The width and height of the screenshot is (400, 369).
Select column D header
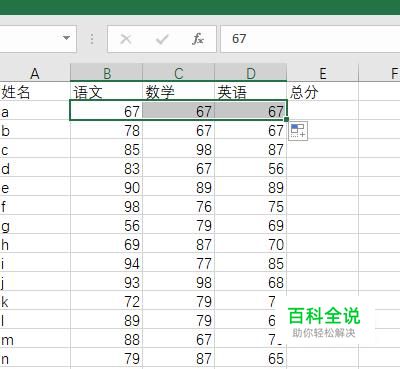tap(251, 73)
